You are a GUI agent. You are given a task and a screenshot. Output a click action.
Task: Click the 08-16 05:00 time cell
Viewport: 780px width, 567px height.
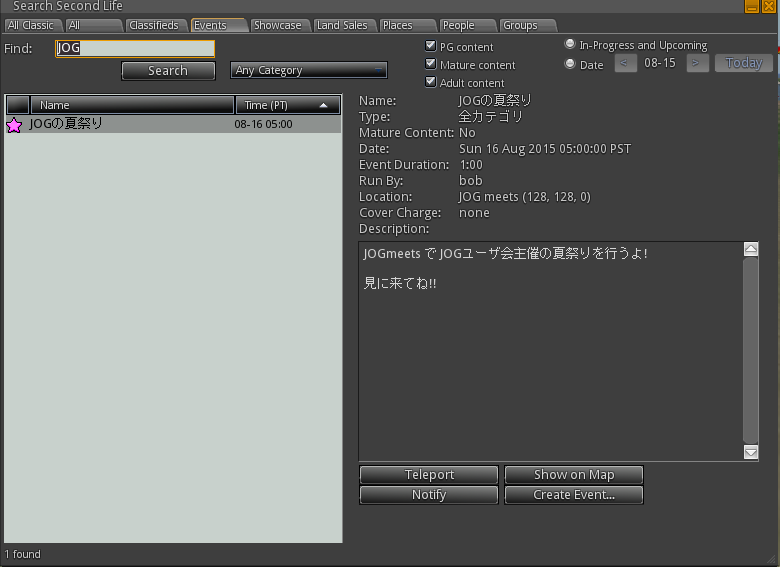[263, 124]
